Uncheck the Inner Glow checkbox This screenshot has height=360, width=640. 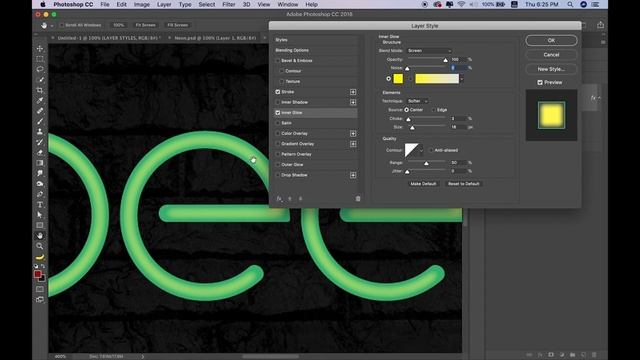click(x=278, y=113)
